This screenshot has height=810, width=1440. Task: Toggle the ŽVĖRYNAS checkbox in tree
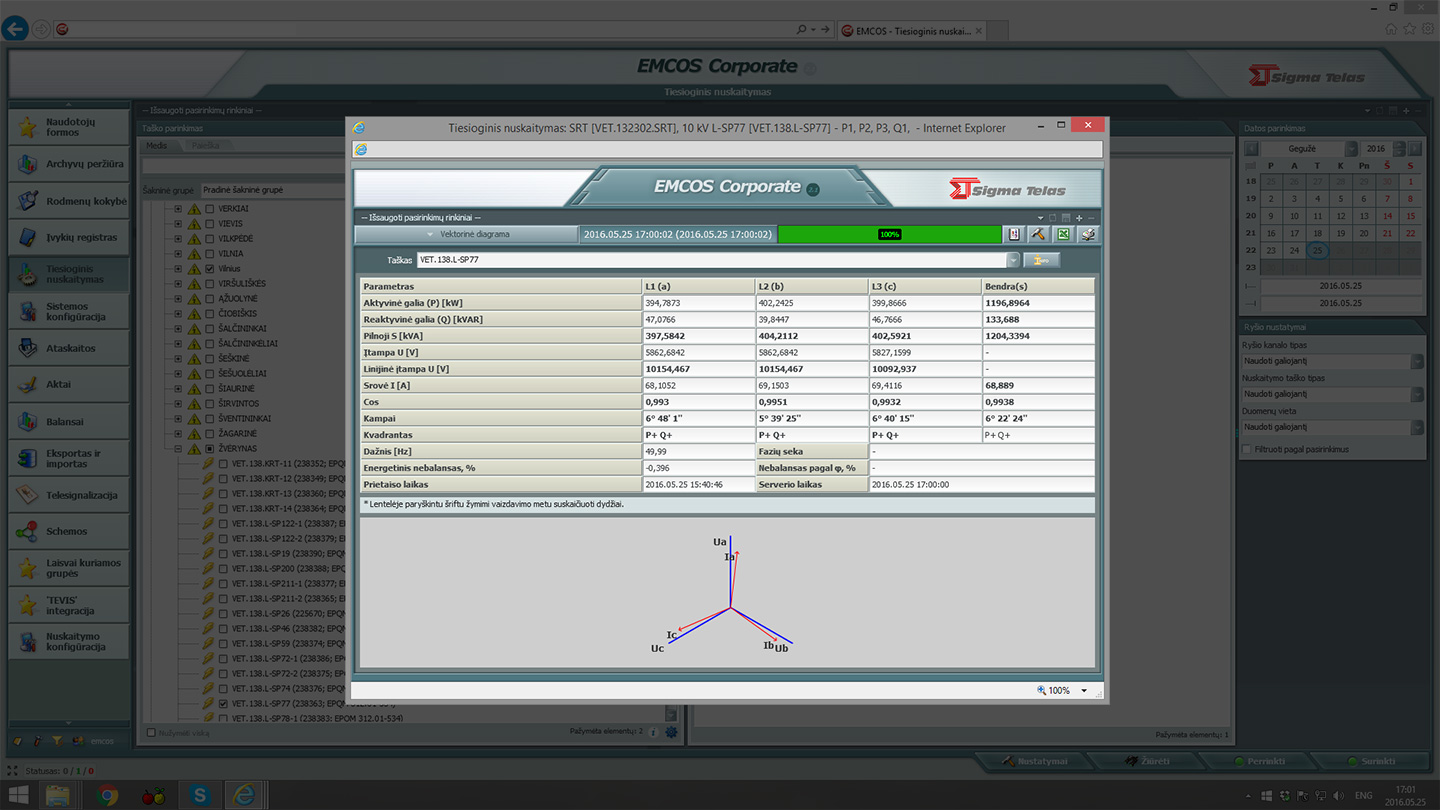(209, 449)
